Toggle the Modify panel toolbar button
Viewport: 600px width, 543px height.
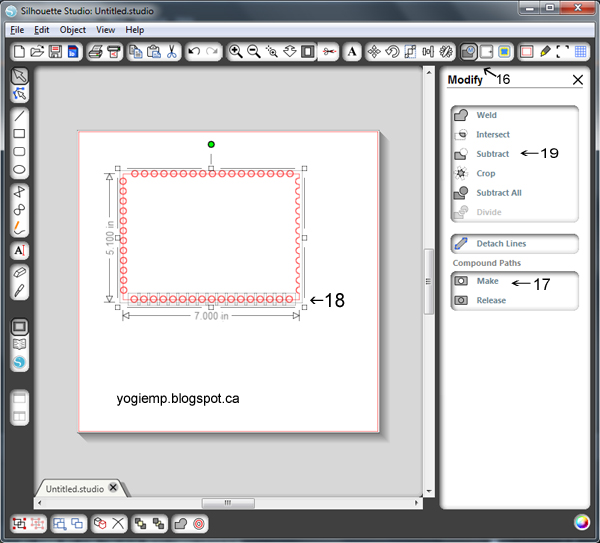click(x=469, y=51)
